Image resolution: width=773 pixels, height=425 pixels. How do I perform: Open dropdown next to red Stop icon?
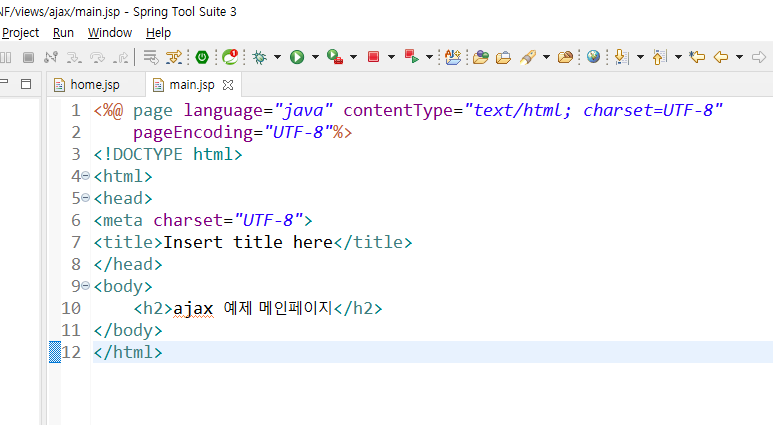pos(391,57)
